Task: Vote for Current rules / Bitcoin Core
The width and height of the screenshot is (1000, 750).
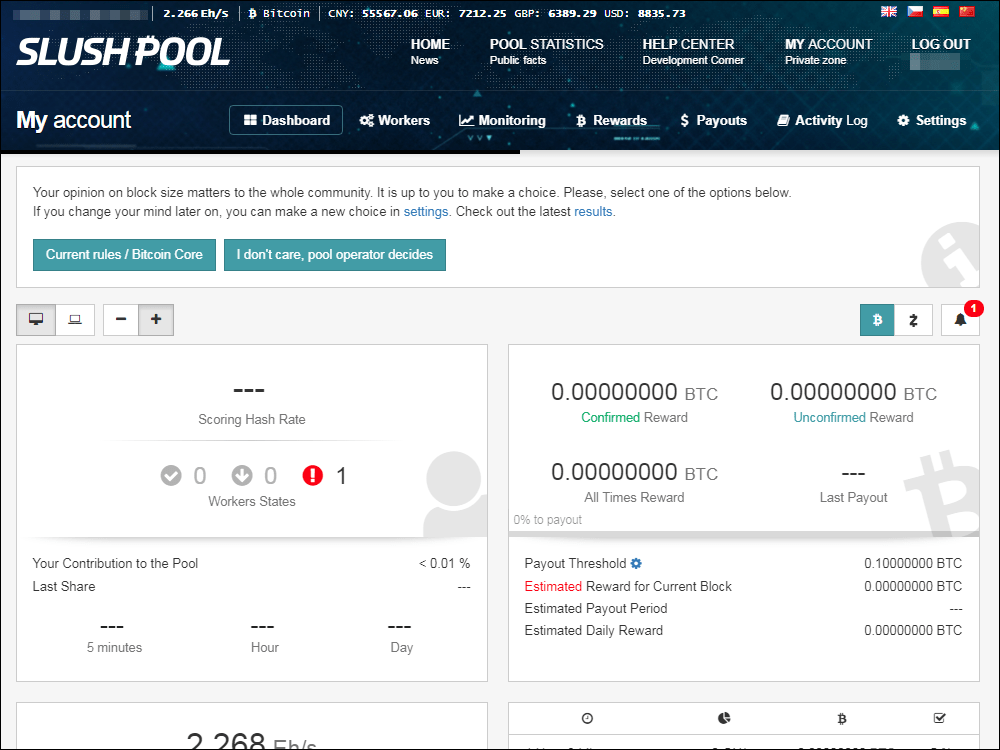Action: pos(123,255)
